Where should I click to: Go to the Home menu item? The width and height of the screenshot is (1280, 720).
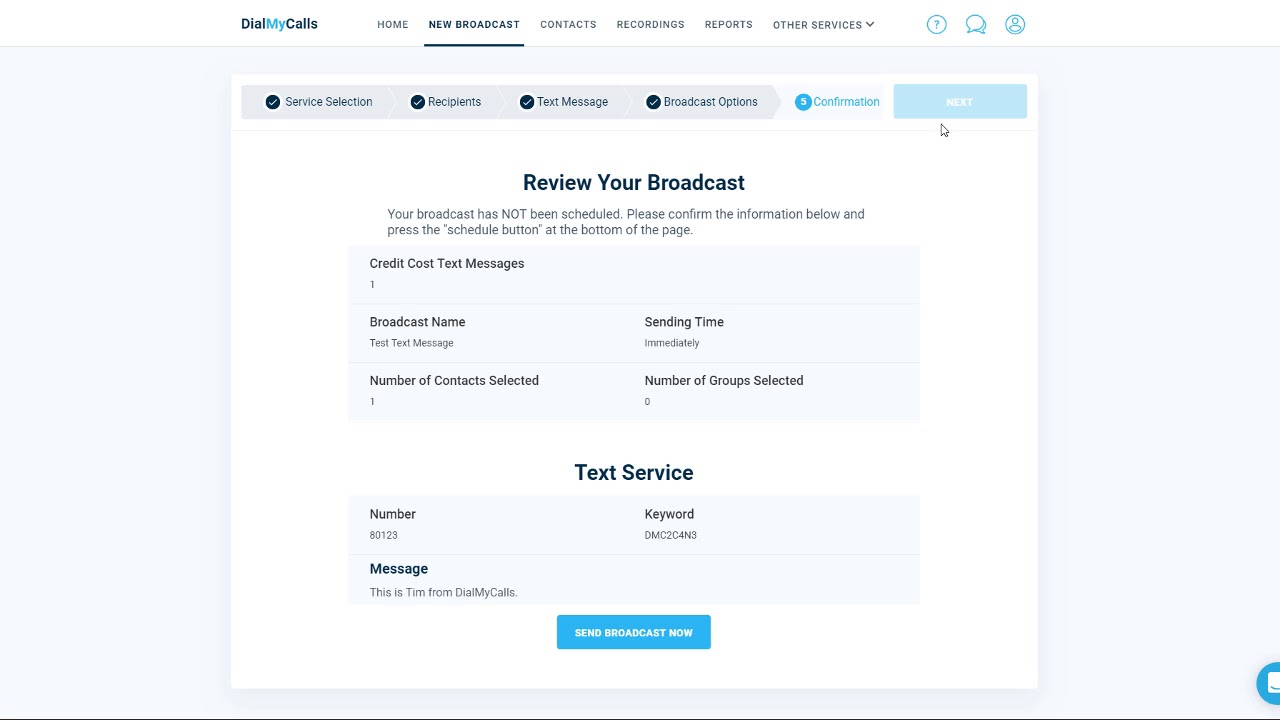[x=392, y=25]
